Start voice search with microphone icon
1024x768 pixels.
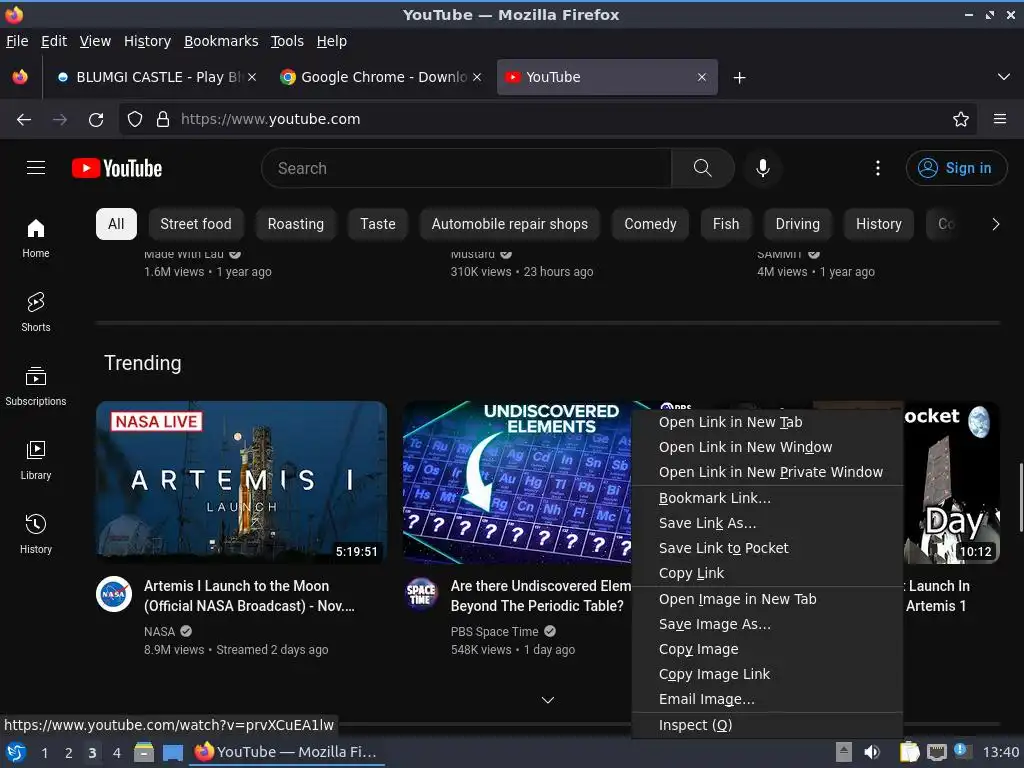click(x=762, y=168)
